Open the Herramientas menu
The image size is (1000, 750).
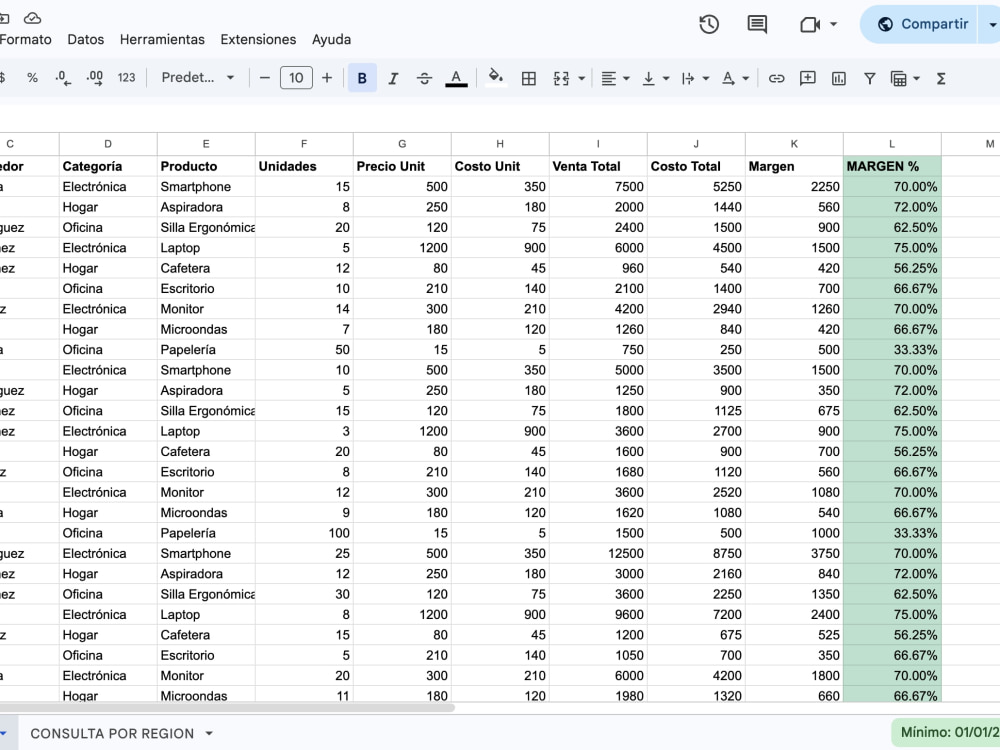162,40
